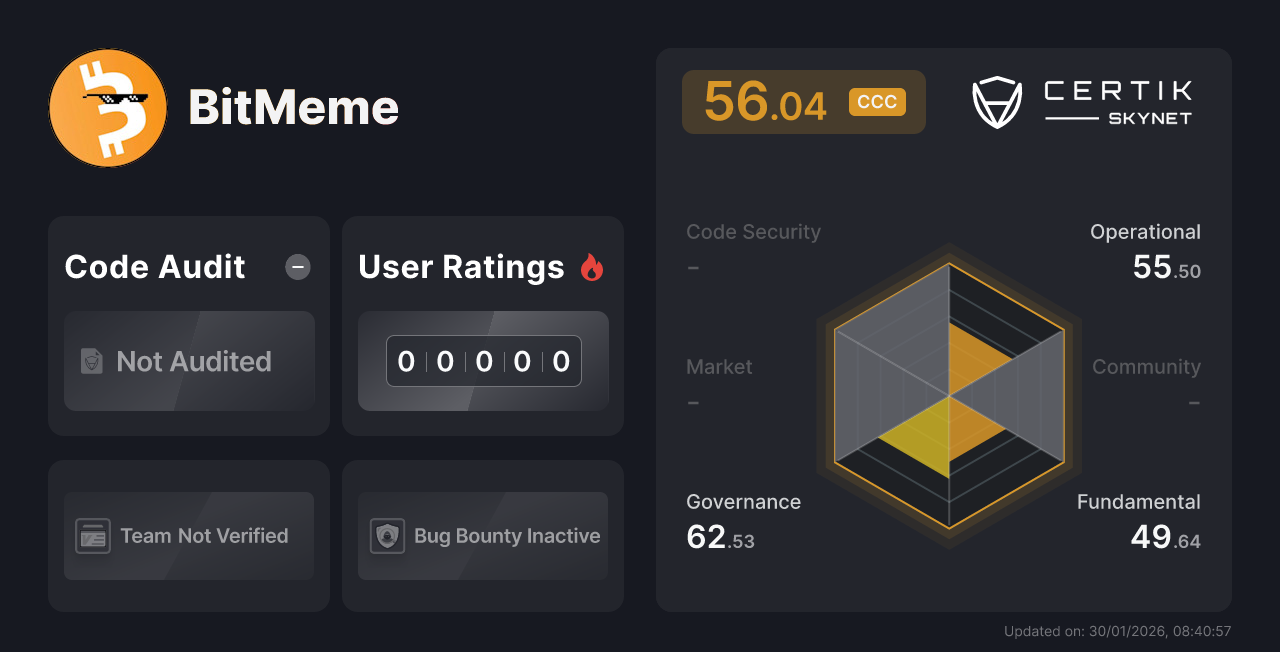Click the CCC rating badge

(x=877, y=101)
